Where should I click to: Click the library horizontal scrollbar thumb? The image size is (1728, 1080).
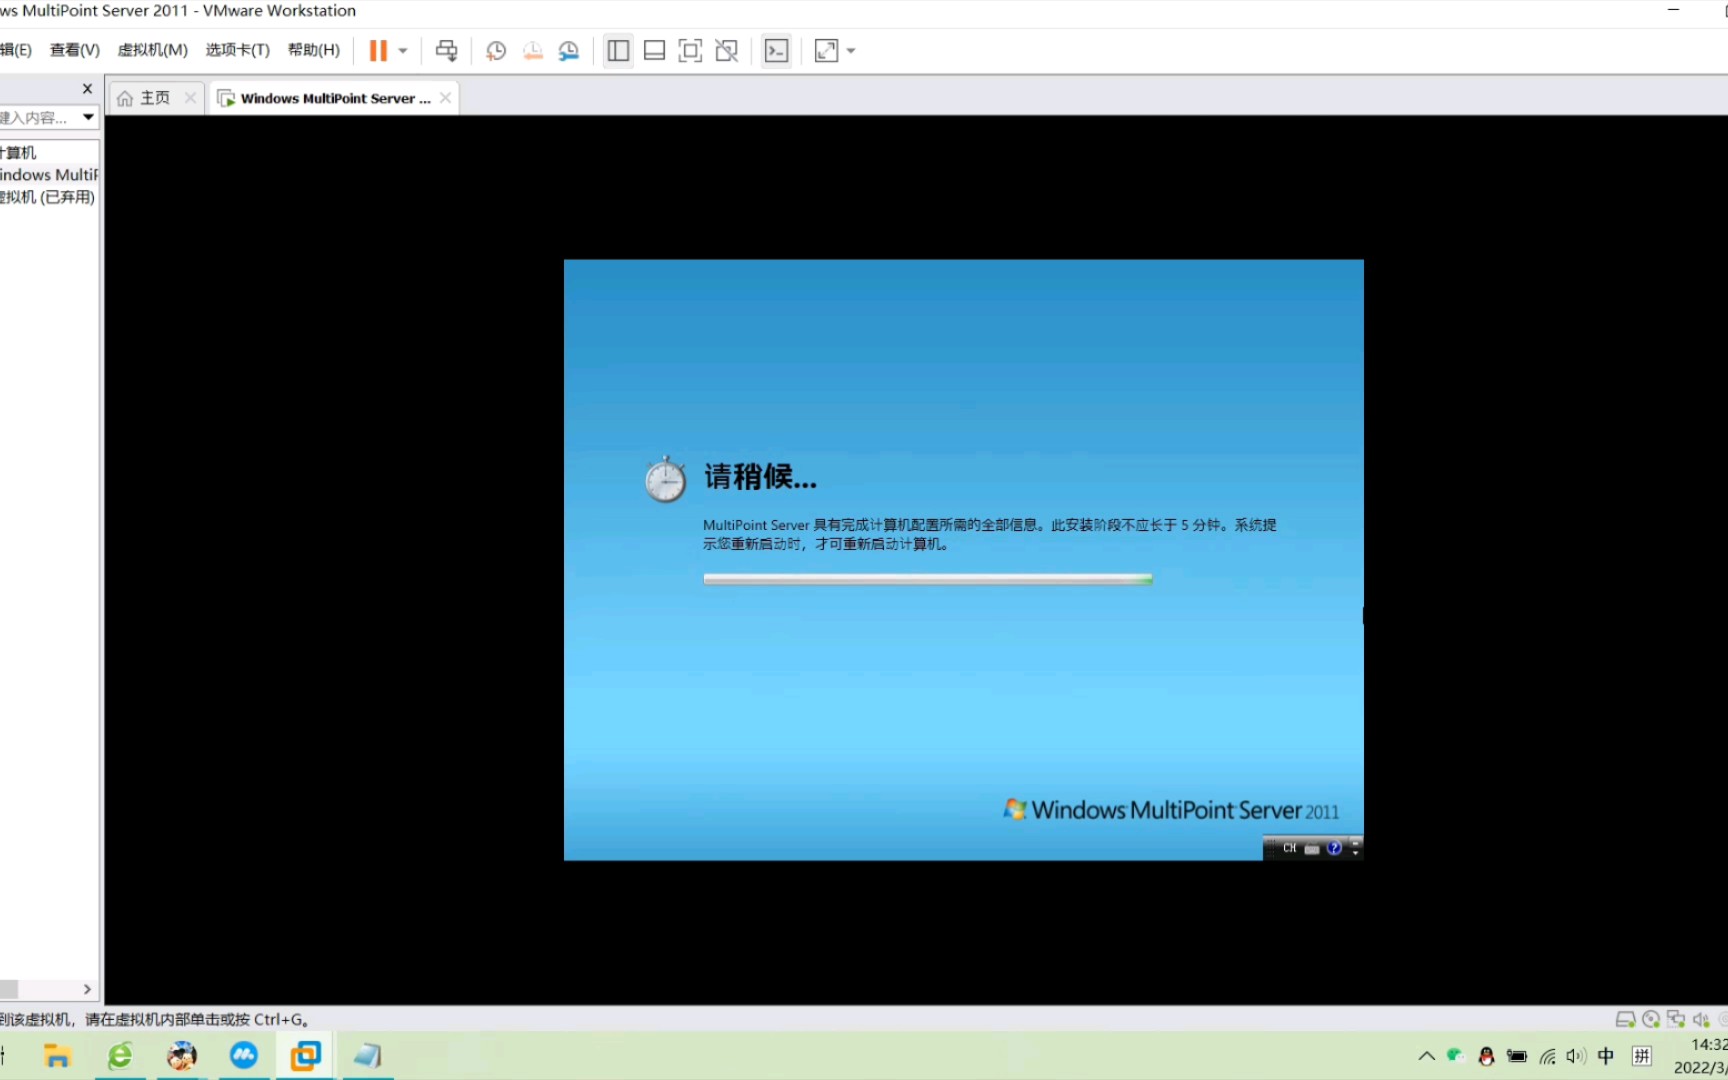coord(9,989)
